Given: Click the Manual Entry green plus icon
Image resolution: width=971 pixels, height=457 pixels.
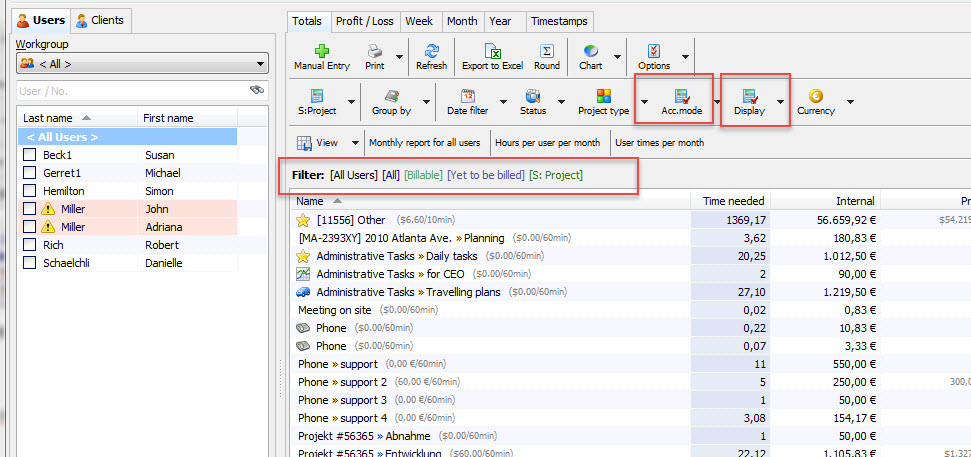Looking at the screenshot, I should (321, 51).
